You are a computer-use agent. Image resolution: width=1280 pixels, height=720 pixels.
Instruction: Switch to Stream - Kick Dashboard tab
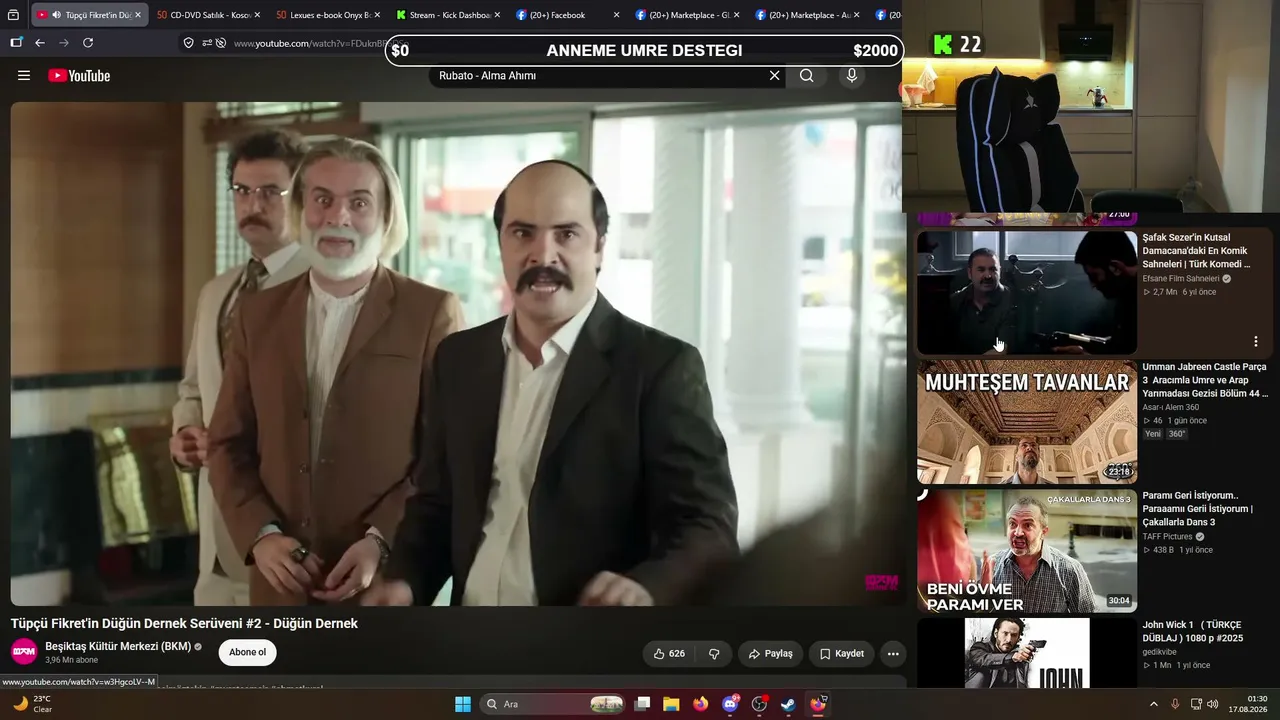448,15
